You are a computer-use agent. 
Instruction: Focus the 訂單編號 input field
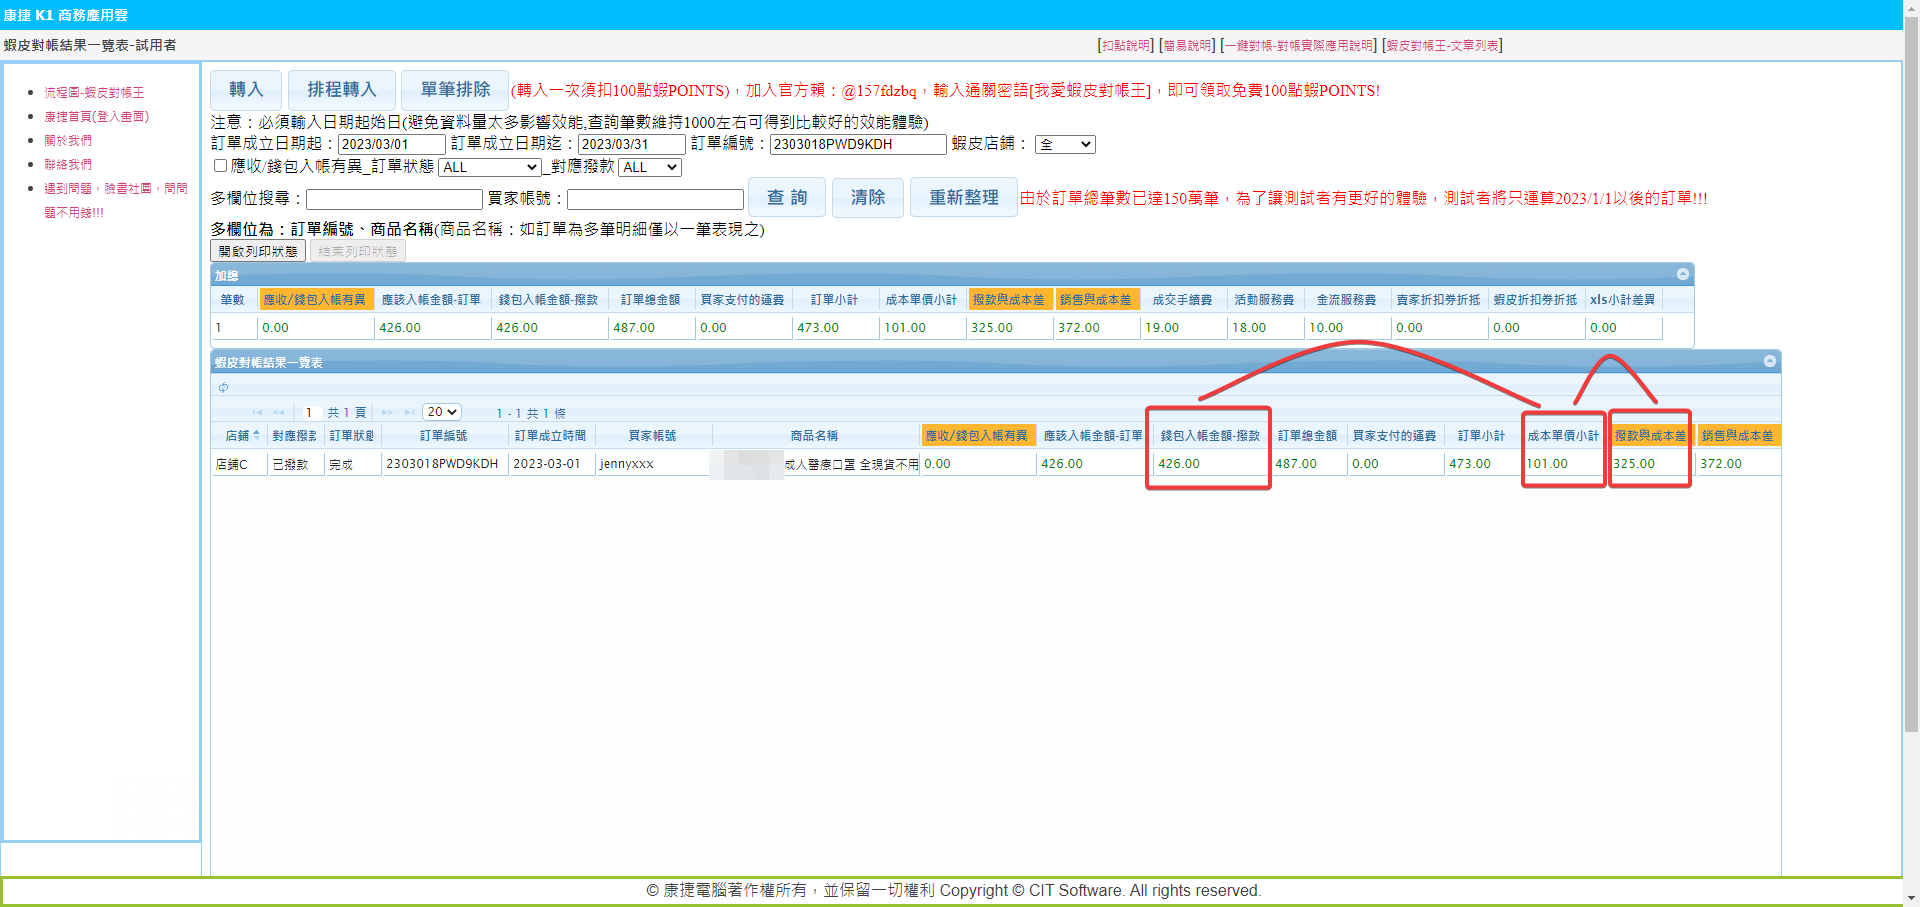(x=857, y=144)
